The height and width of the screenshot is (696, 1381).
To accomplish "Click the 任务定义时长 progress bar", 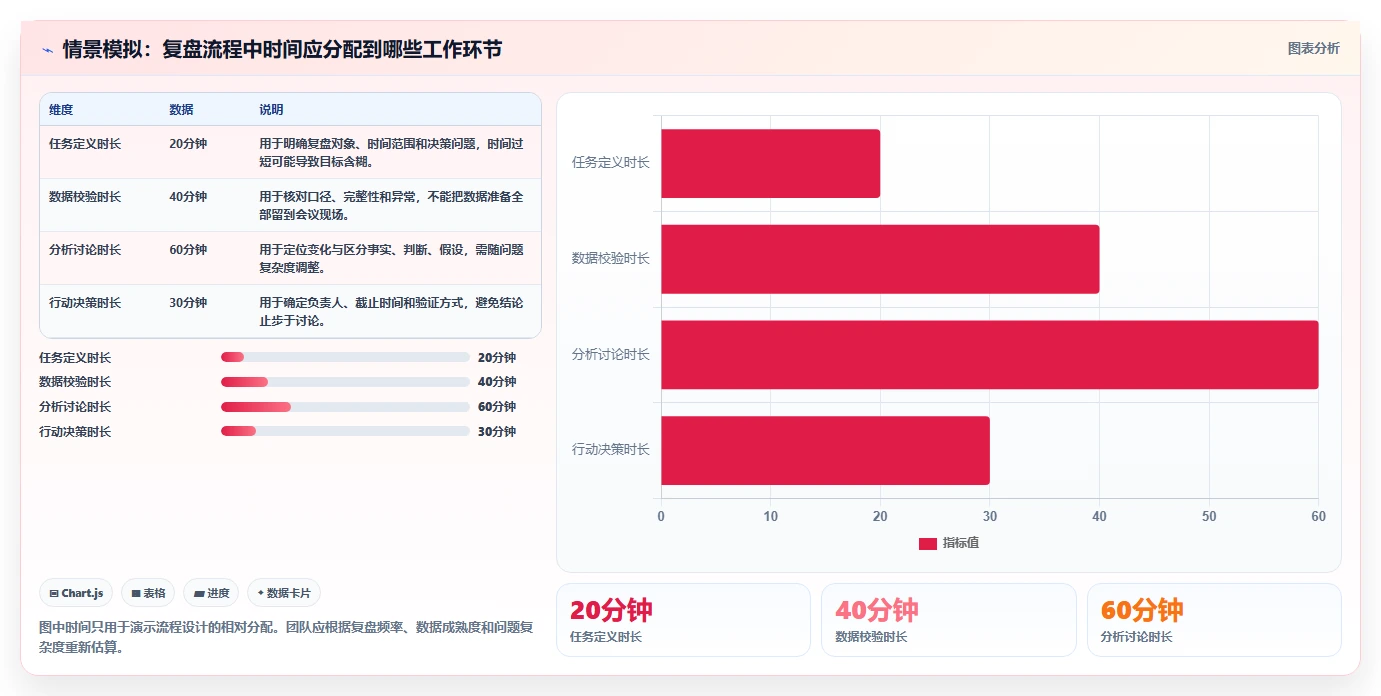I will coord(345,357).
